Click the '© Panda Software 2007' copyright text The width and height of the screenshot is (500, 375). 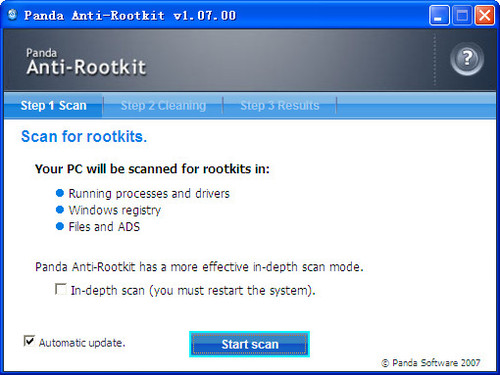pyautogui.click(x=431, y=363)
